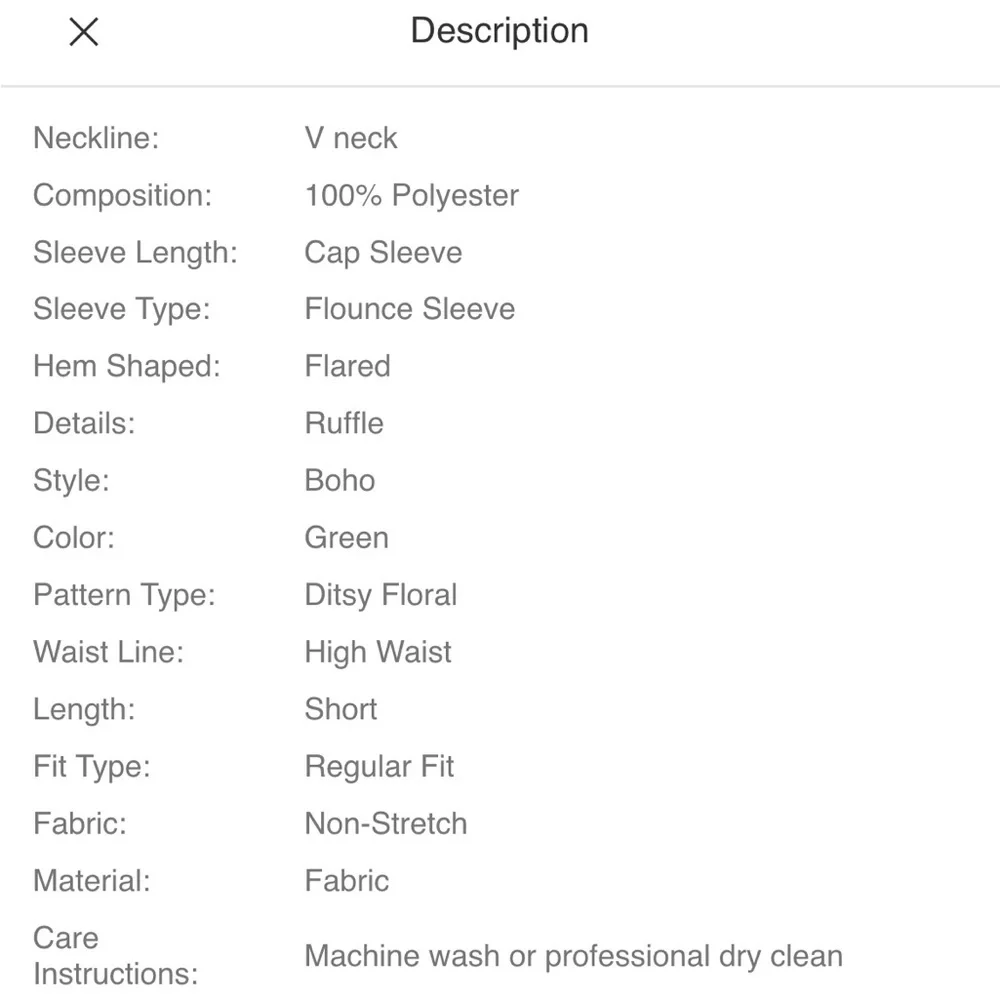Select the Pattern Type label
This screenshot has height=1000, width=1000.
(x=124, y=595)
